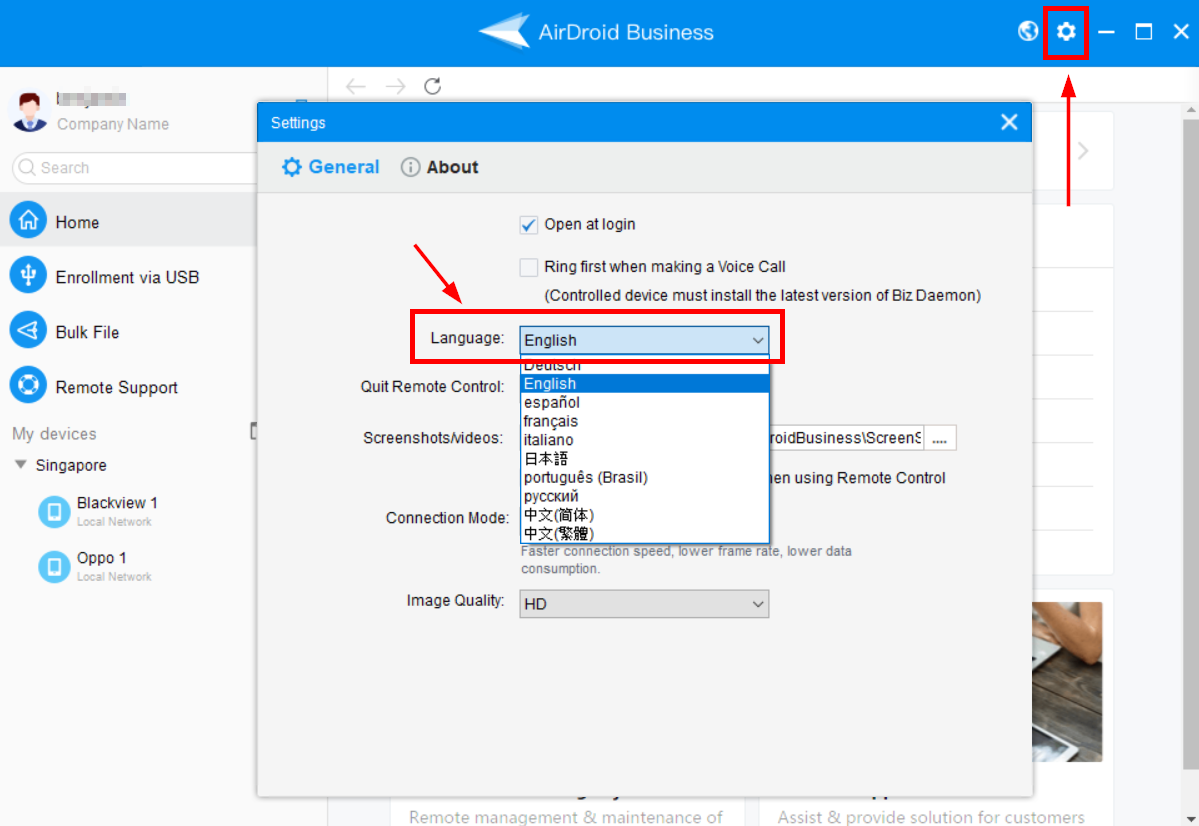
Task: Reload the page with refresh icon
Action: [433, 86]
